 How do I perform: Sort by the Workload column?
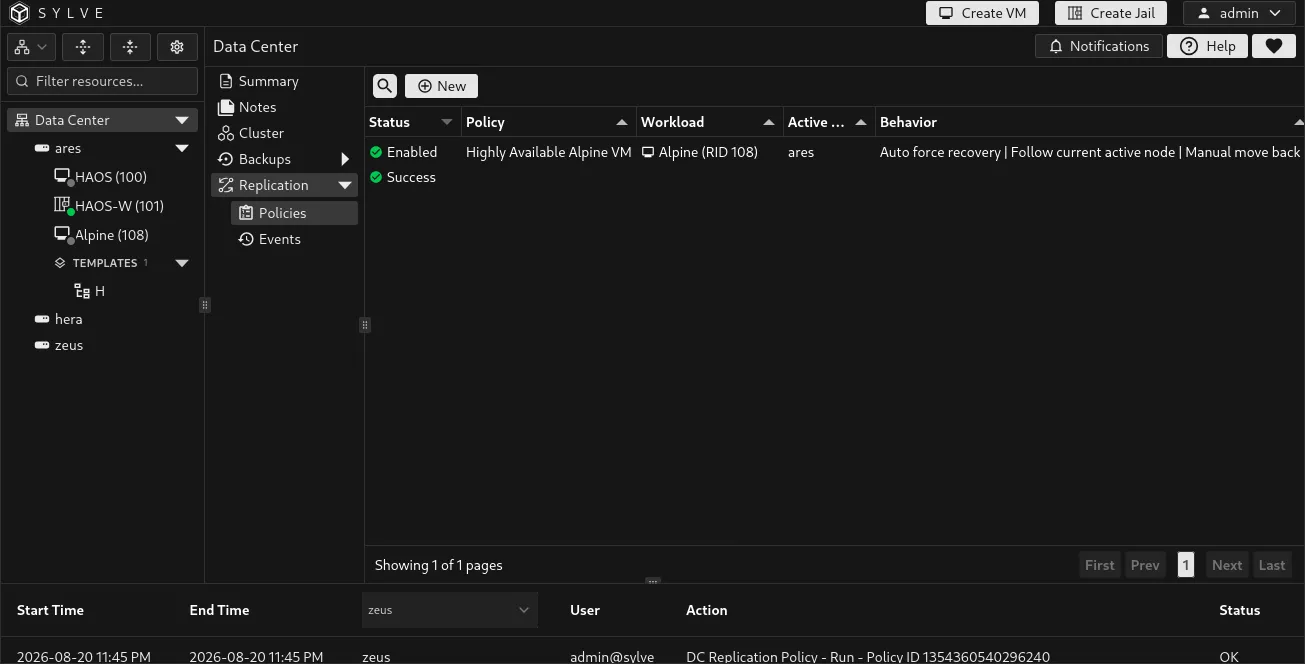[710, 122]
